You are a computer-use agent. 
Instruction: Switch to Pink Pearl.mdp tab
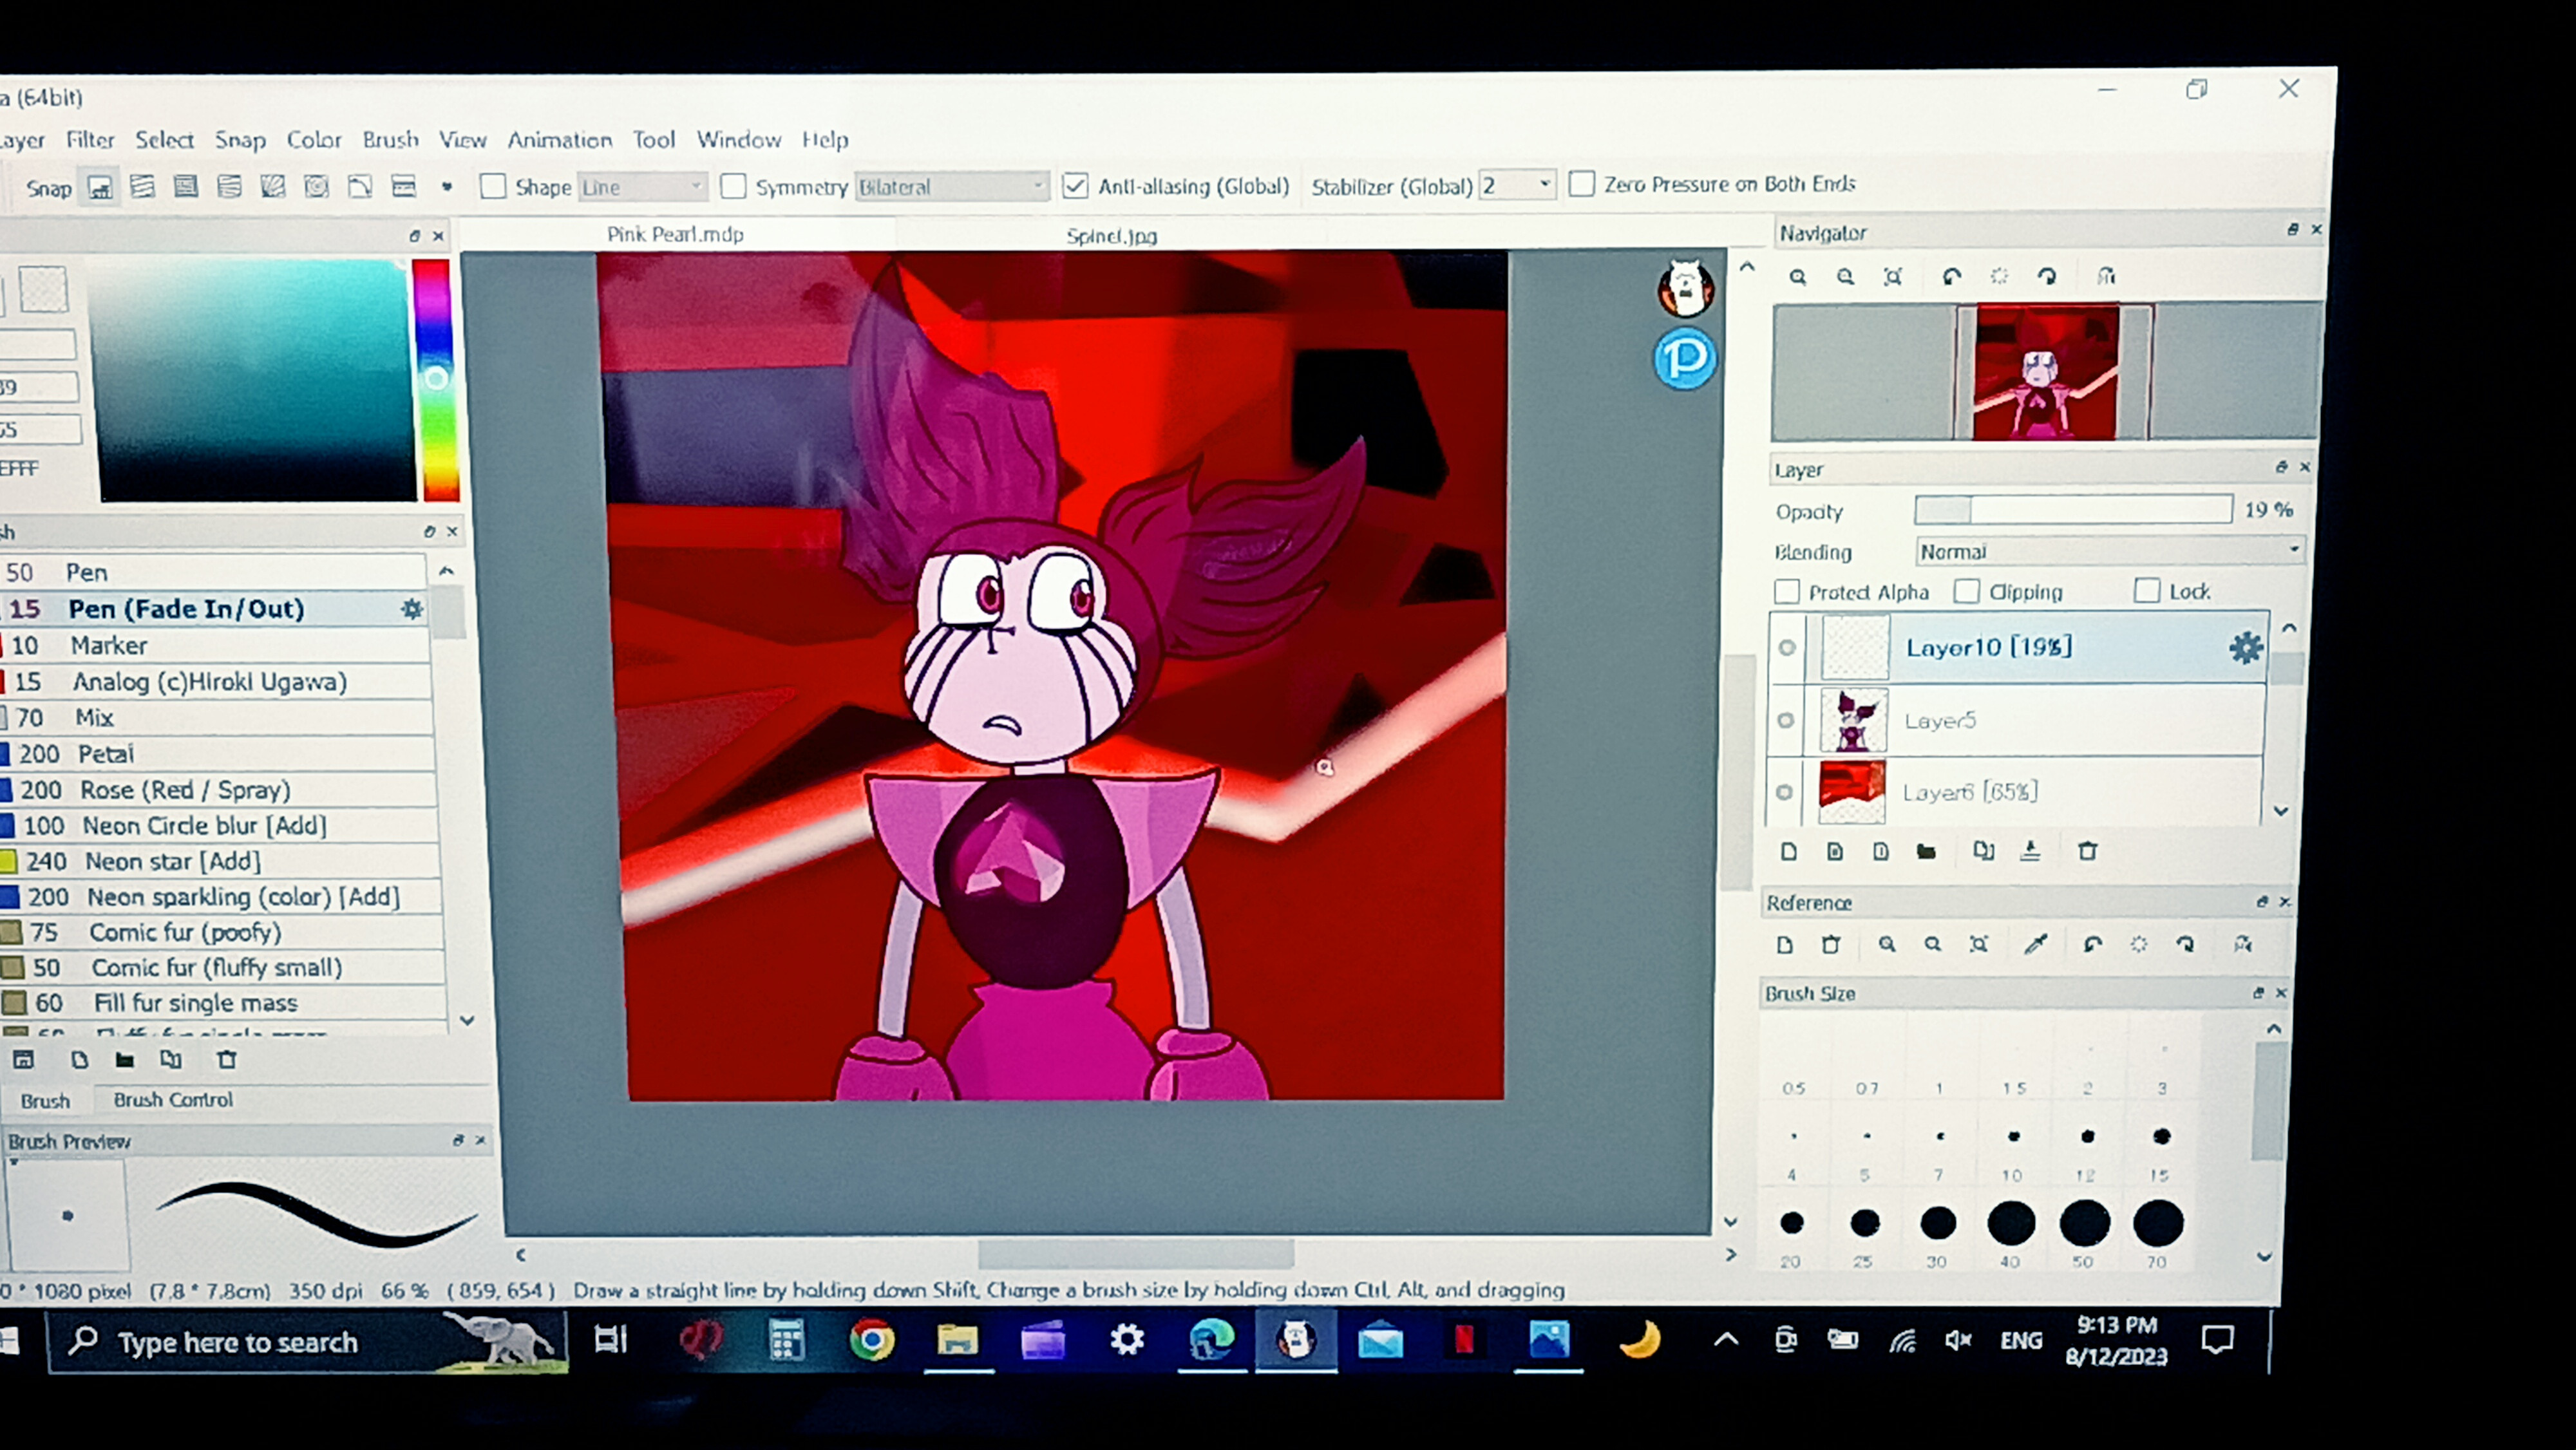point(675,234)
